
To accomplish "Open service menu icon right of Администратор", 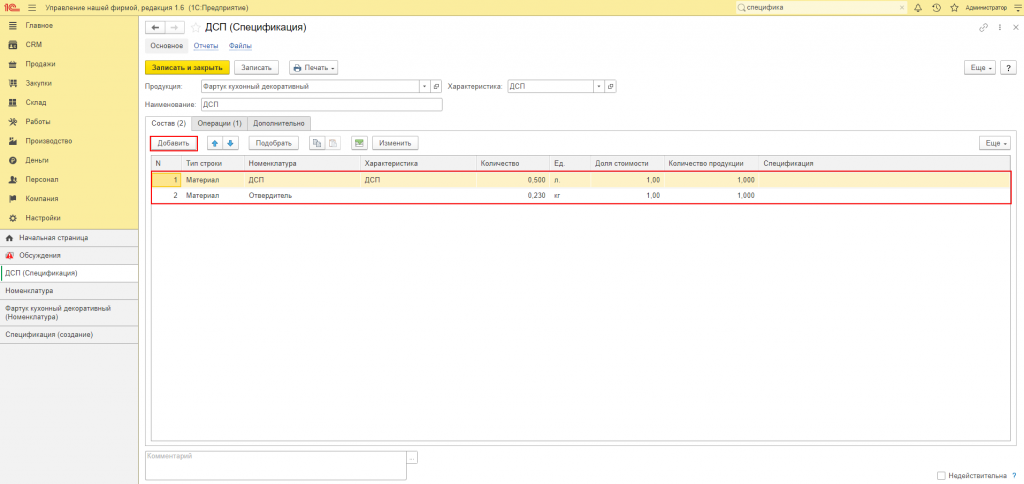I will click(1016, 7).
